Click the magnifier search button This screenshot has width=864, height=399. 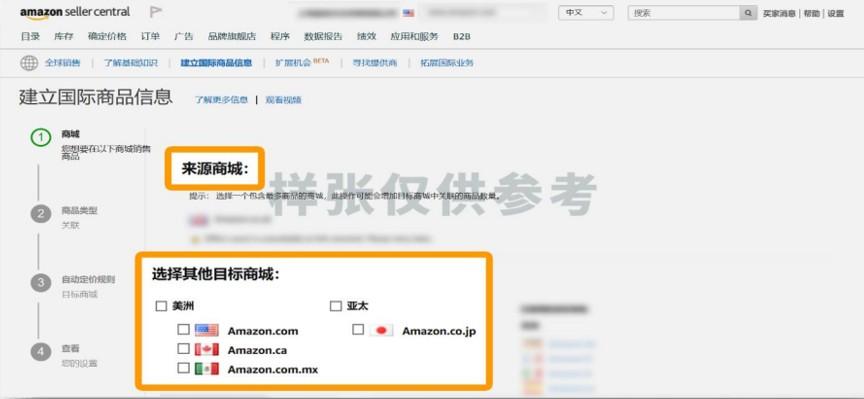pos(748,13)
